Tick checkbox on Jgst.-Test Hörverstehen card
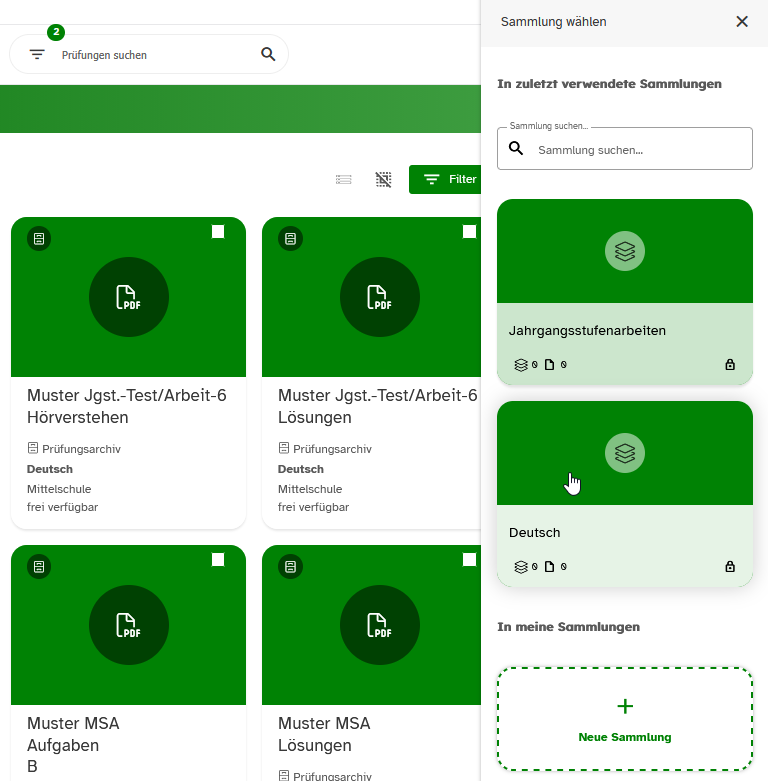Viewport: 768px width, 781px height. pyautogui.click(x=218, y=232)
